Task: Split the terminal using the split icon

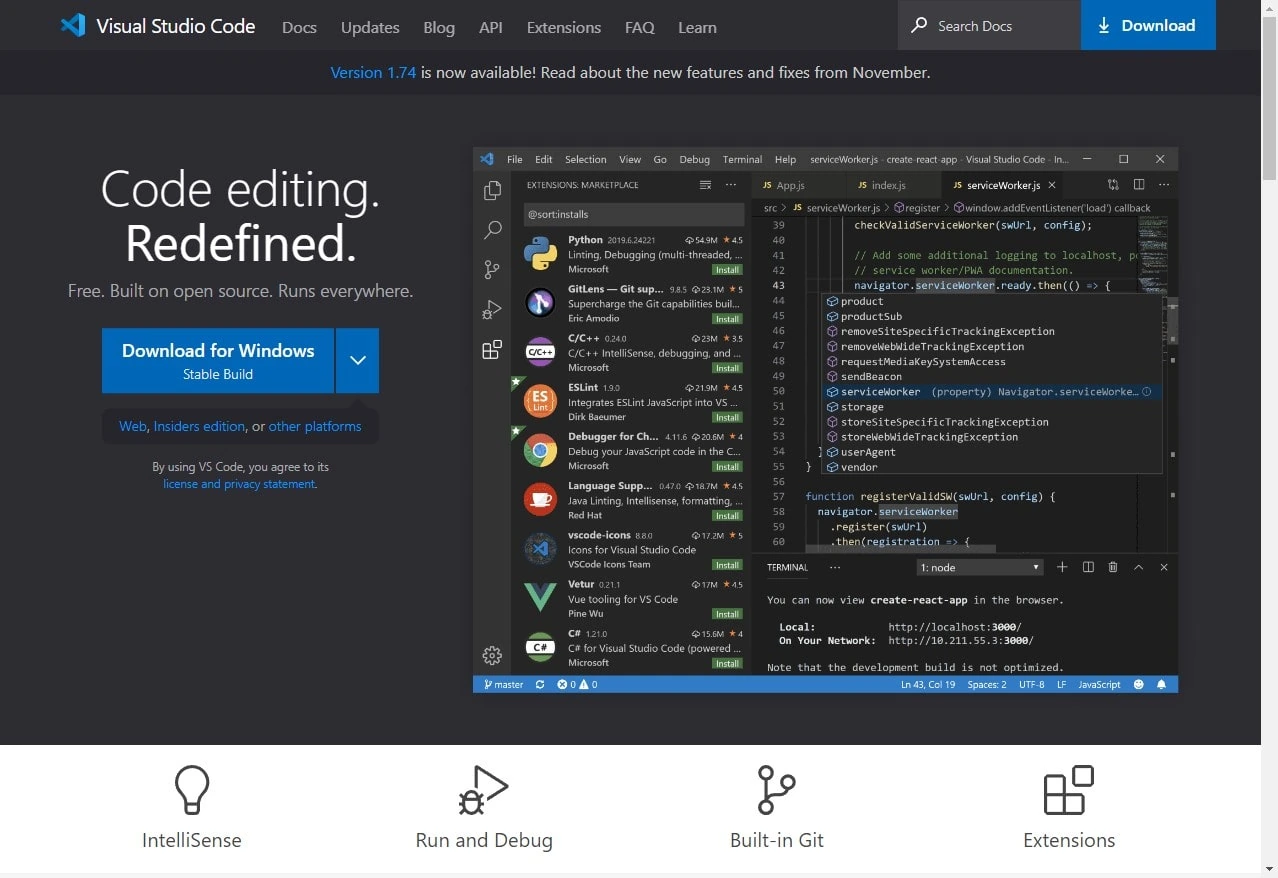Action: (1087, 567)
